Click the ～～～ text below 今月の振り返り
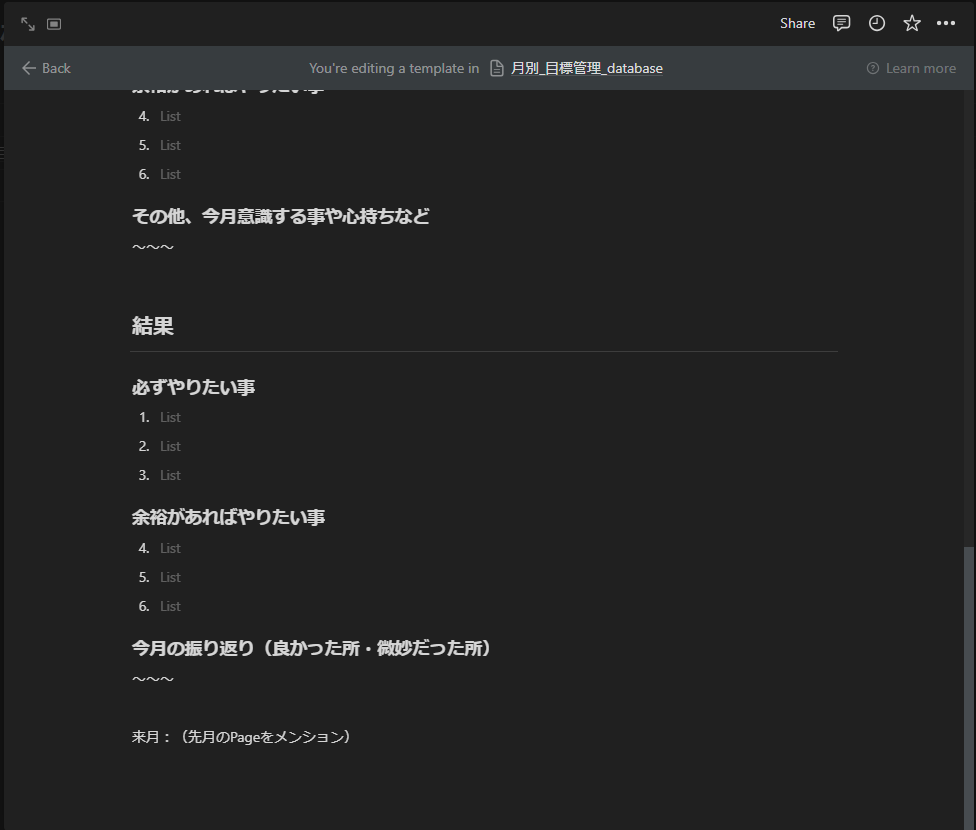Screen dimensions: 976x830 [152, 679]
